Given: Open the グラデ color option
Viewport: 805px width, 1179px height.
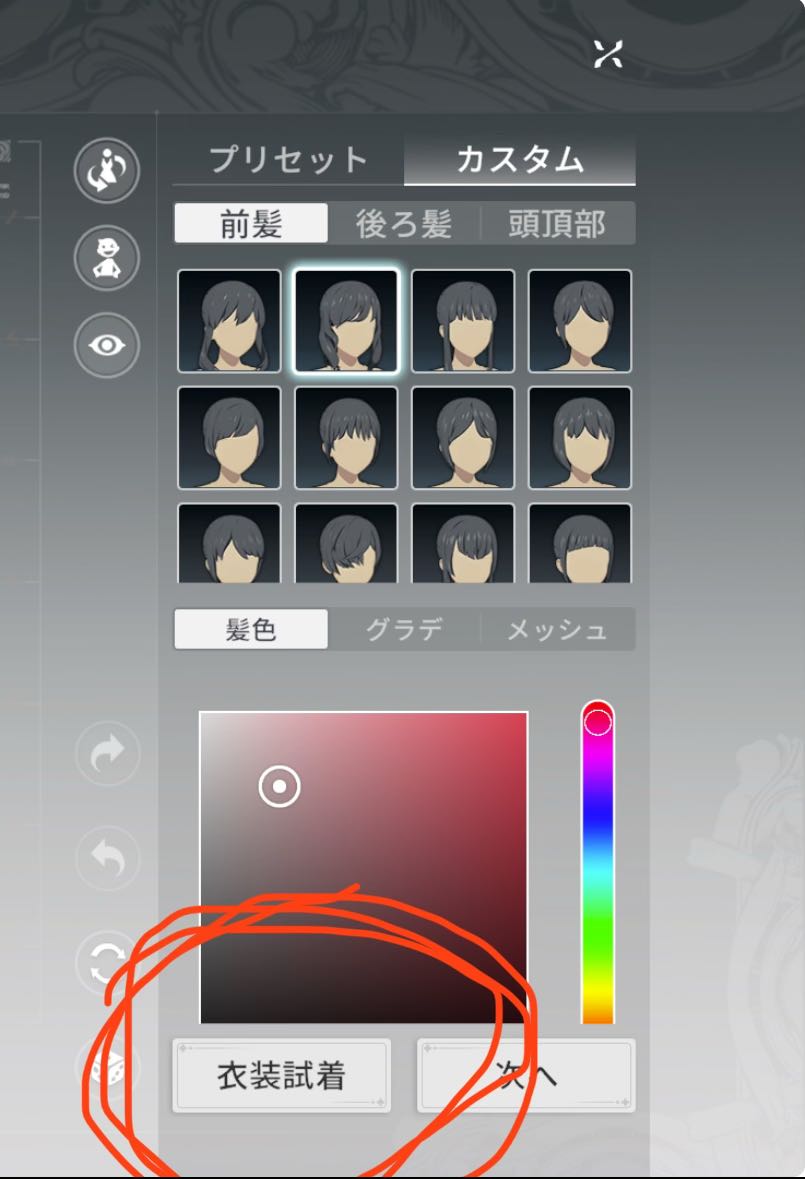Looking at the screenshot, I should [x=404, y=629].
